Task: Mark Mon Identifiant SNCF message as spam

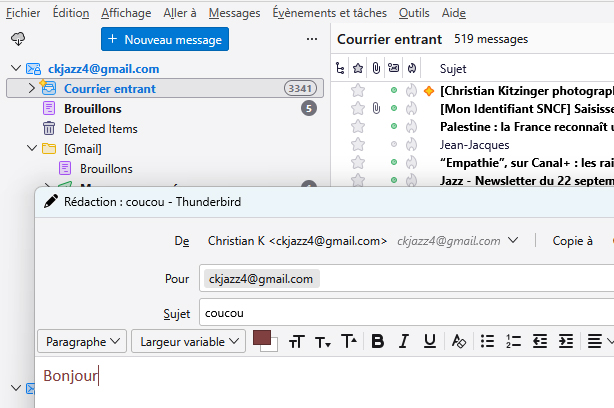Action: (411, 108)
